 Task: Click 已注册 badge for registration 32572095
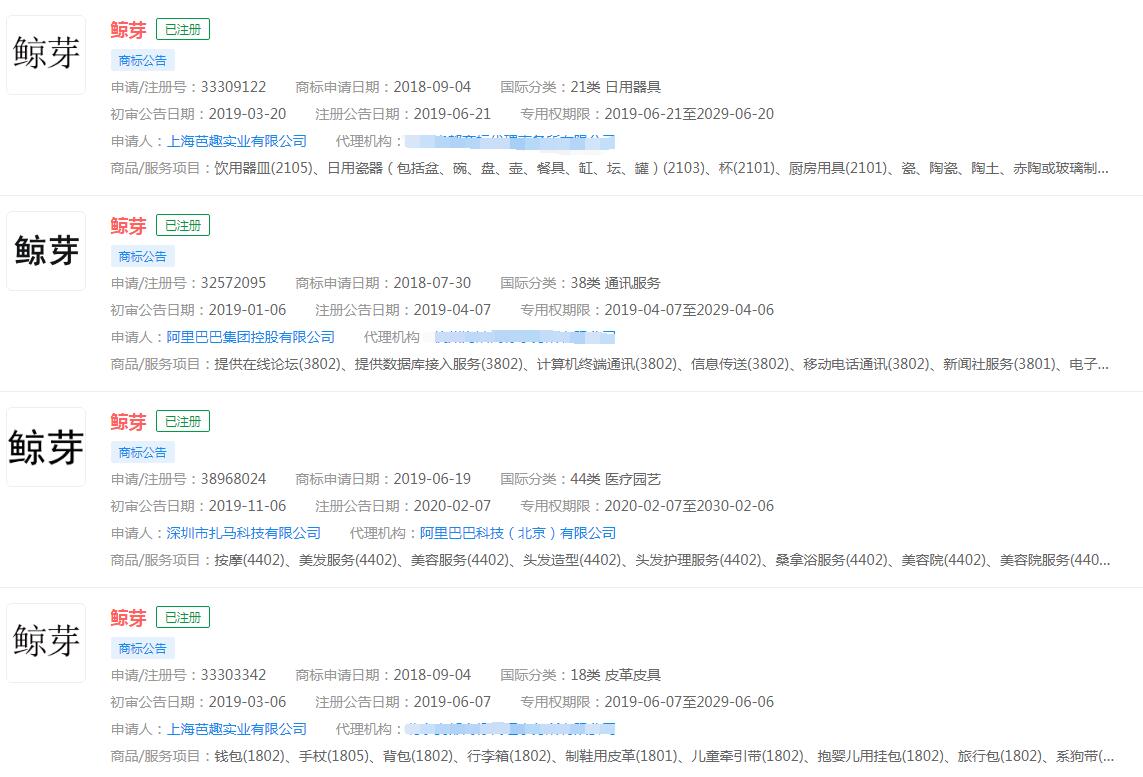(183, 225)
